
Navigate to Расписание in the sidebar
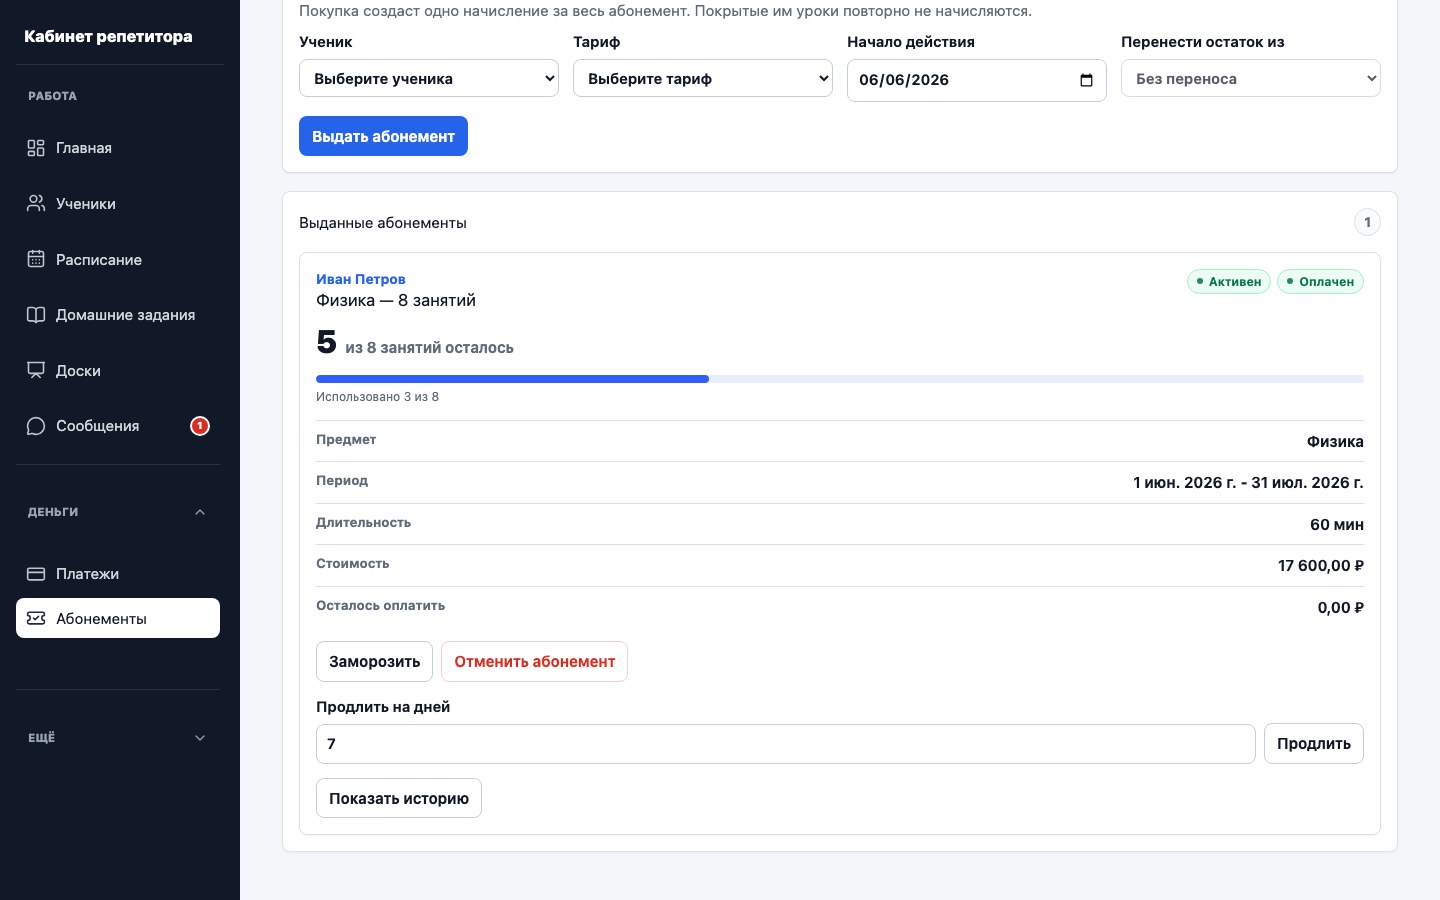[118, 260]
